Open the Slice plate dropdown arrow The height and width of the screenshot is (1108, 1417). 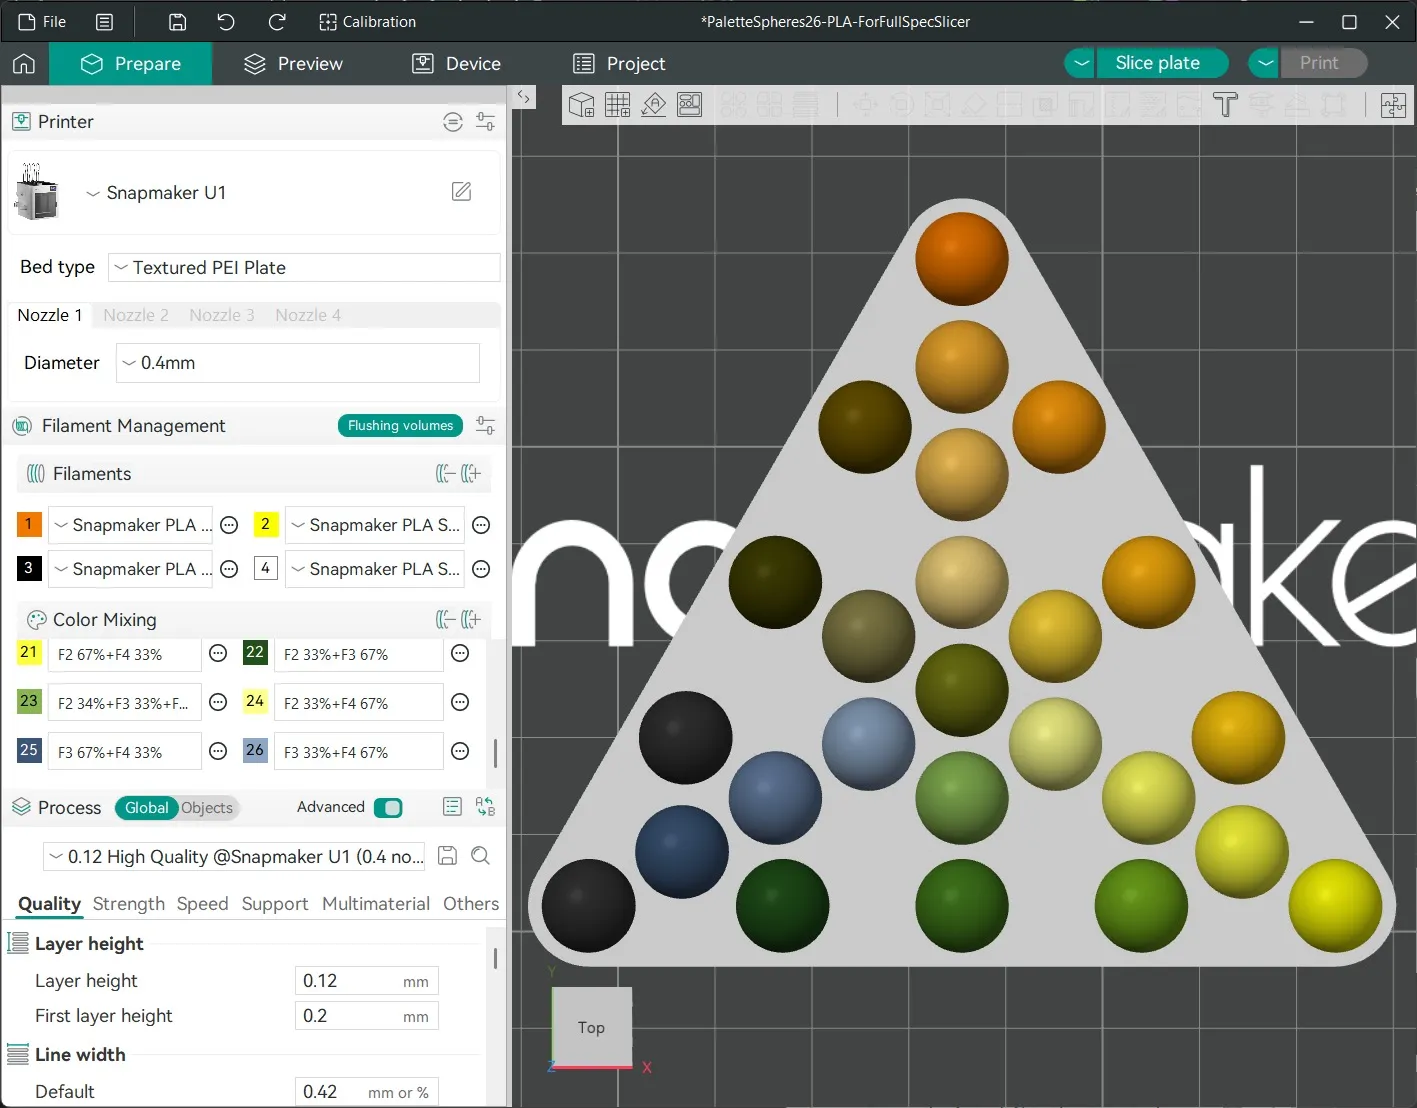pyautogui.click(x=1080, y=63)
